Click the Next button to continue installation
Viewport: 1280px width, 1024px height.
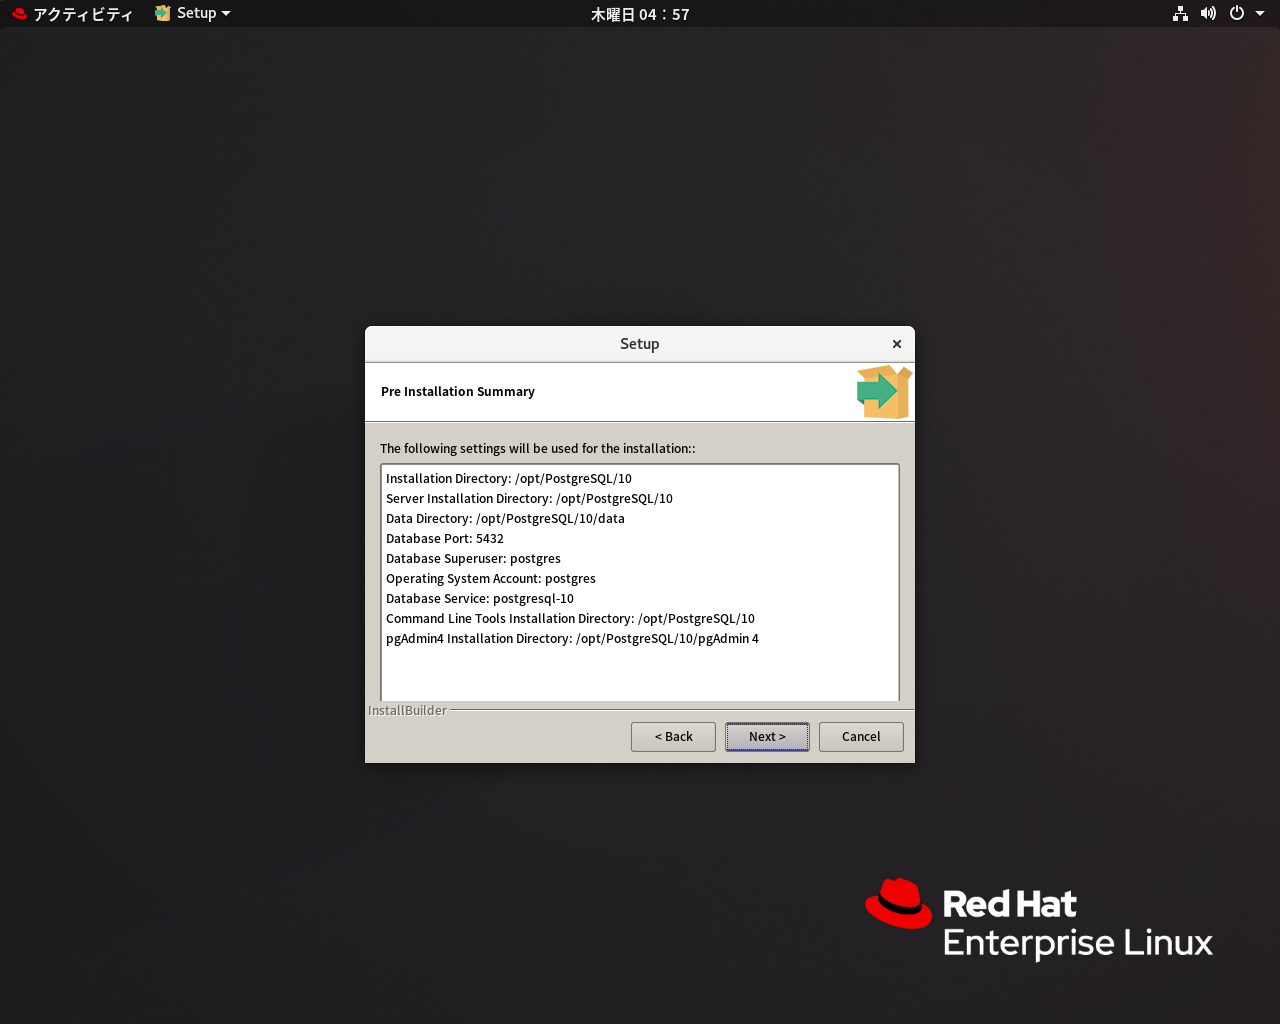tap(767, 737)
